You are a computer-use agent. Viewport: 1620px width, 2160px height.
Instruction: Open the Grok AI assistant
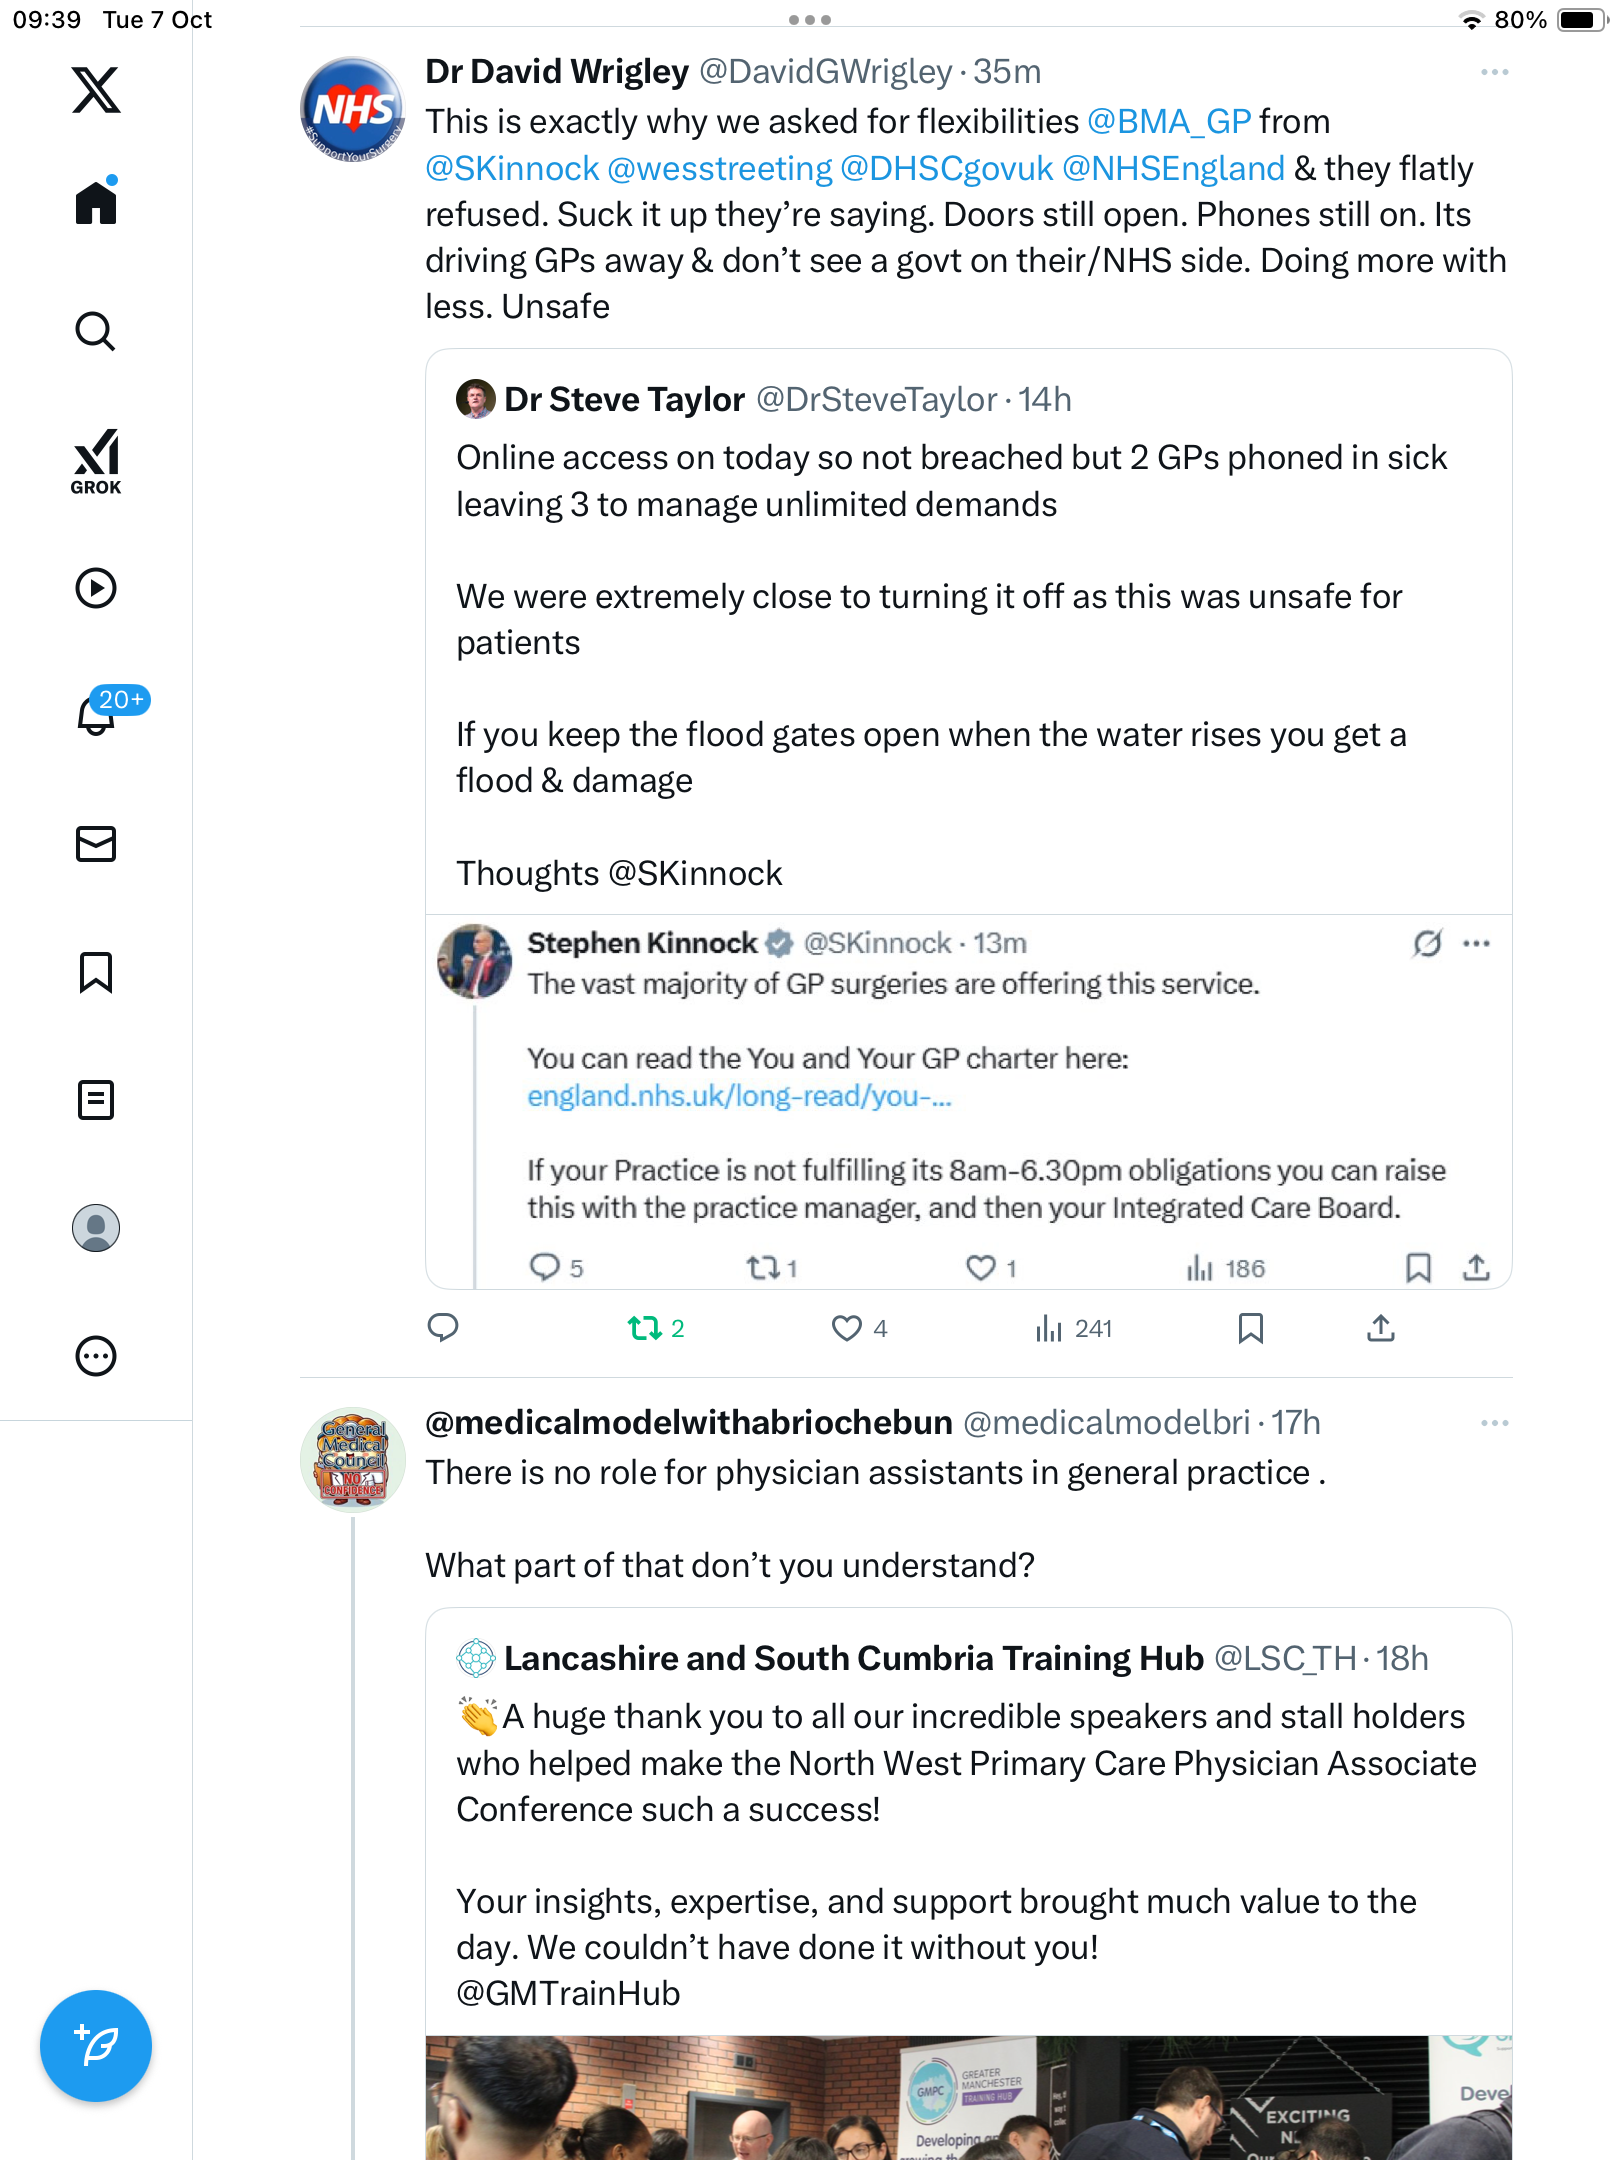click(x=96, y=461)
